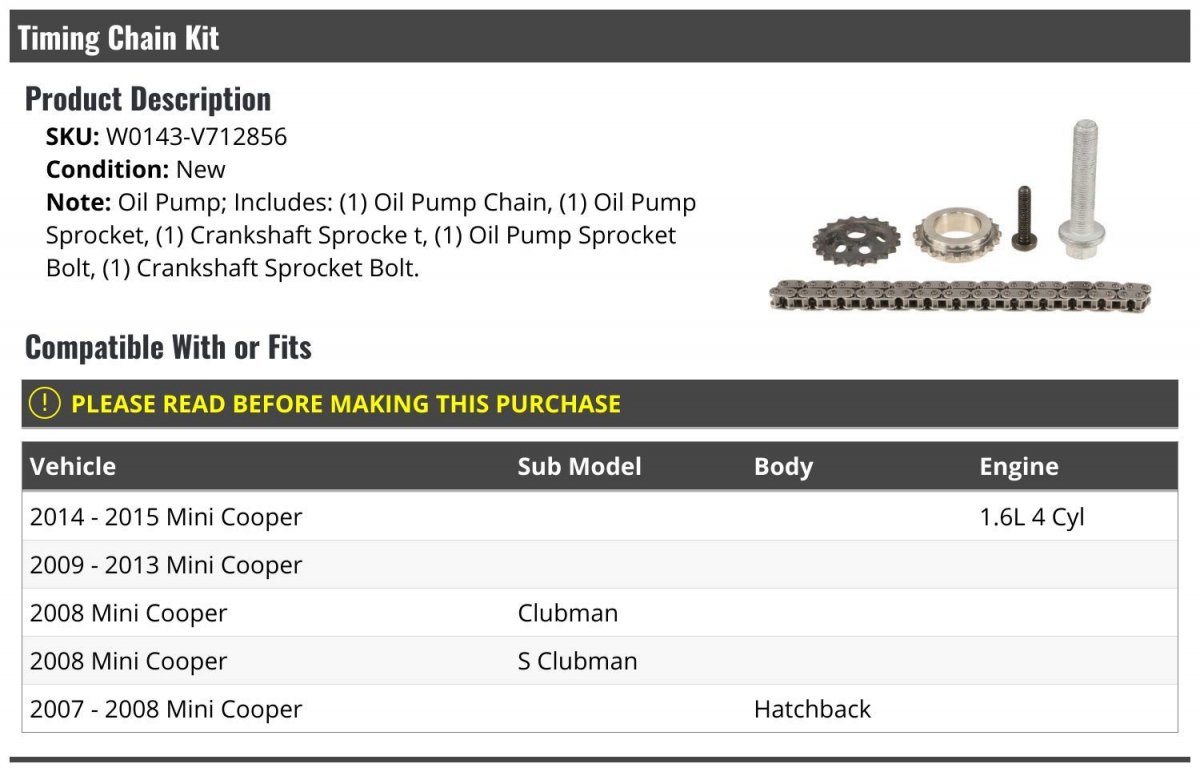The height and width of the screenshot is (772, 1200).
Task: Select the Sub Model column header
Action: click(x=580, y=467)
